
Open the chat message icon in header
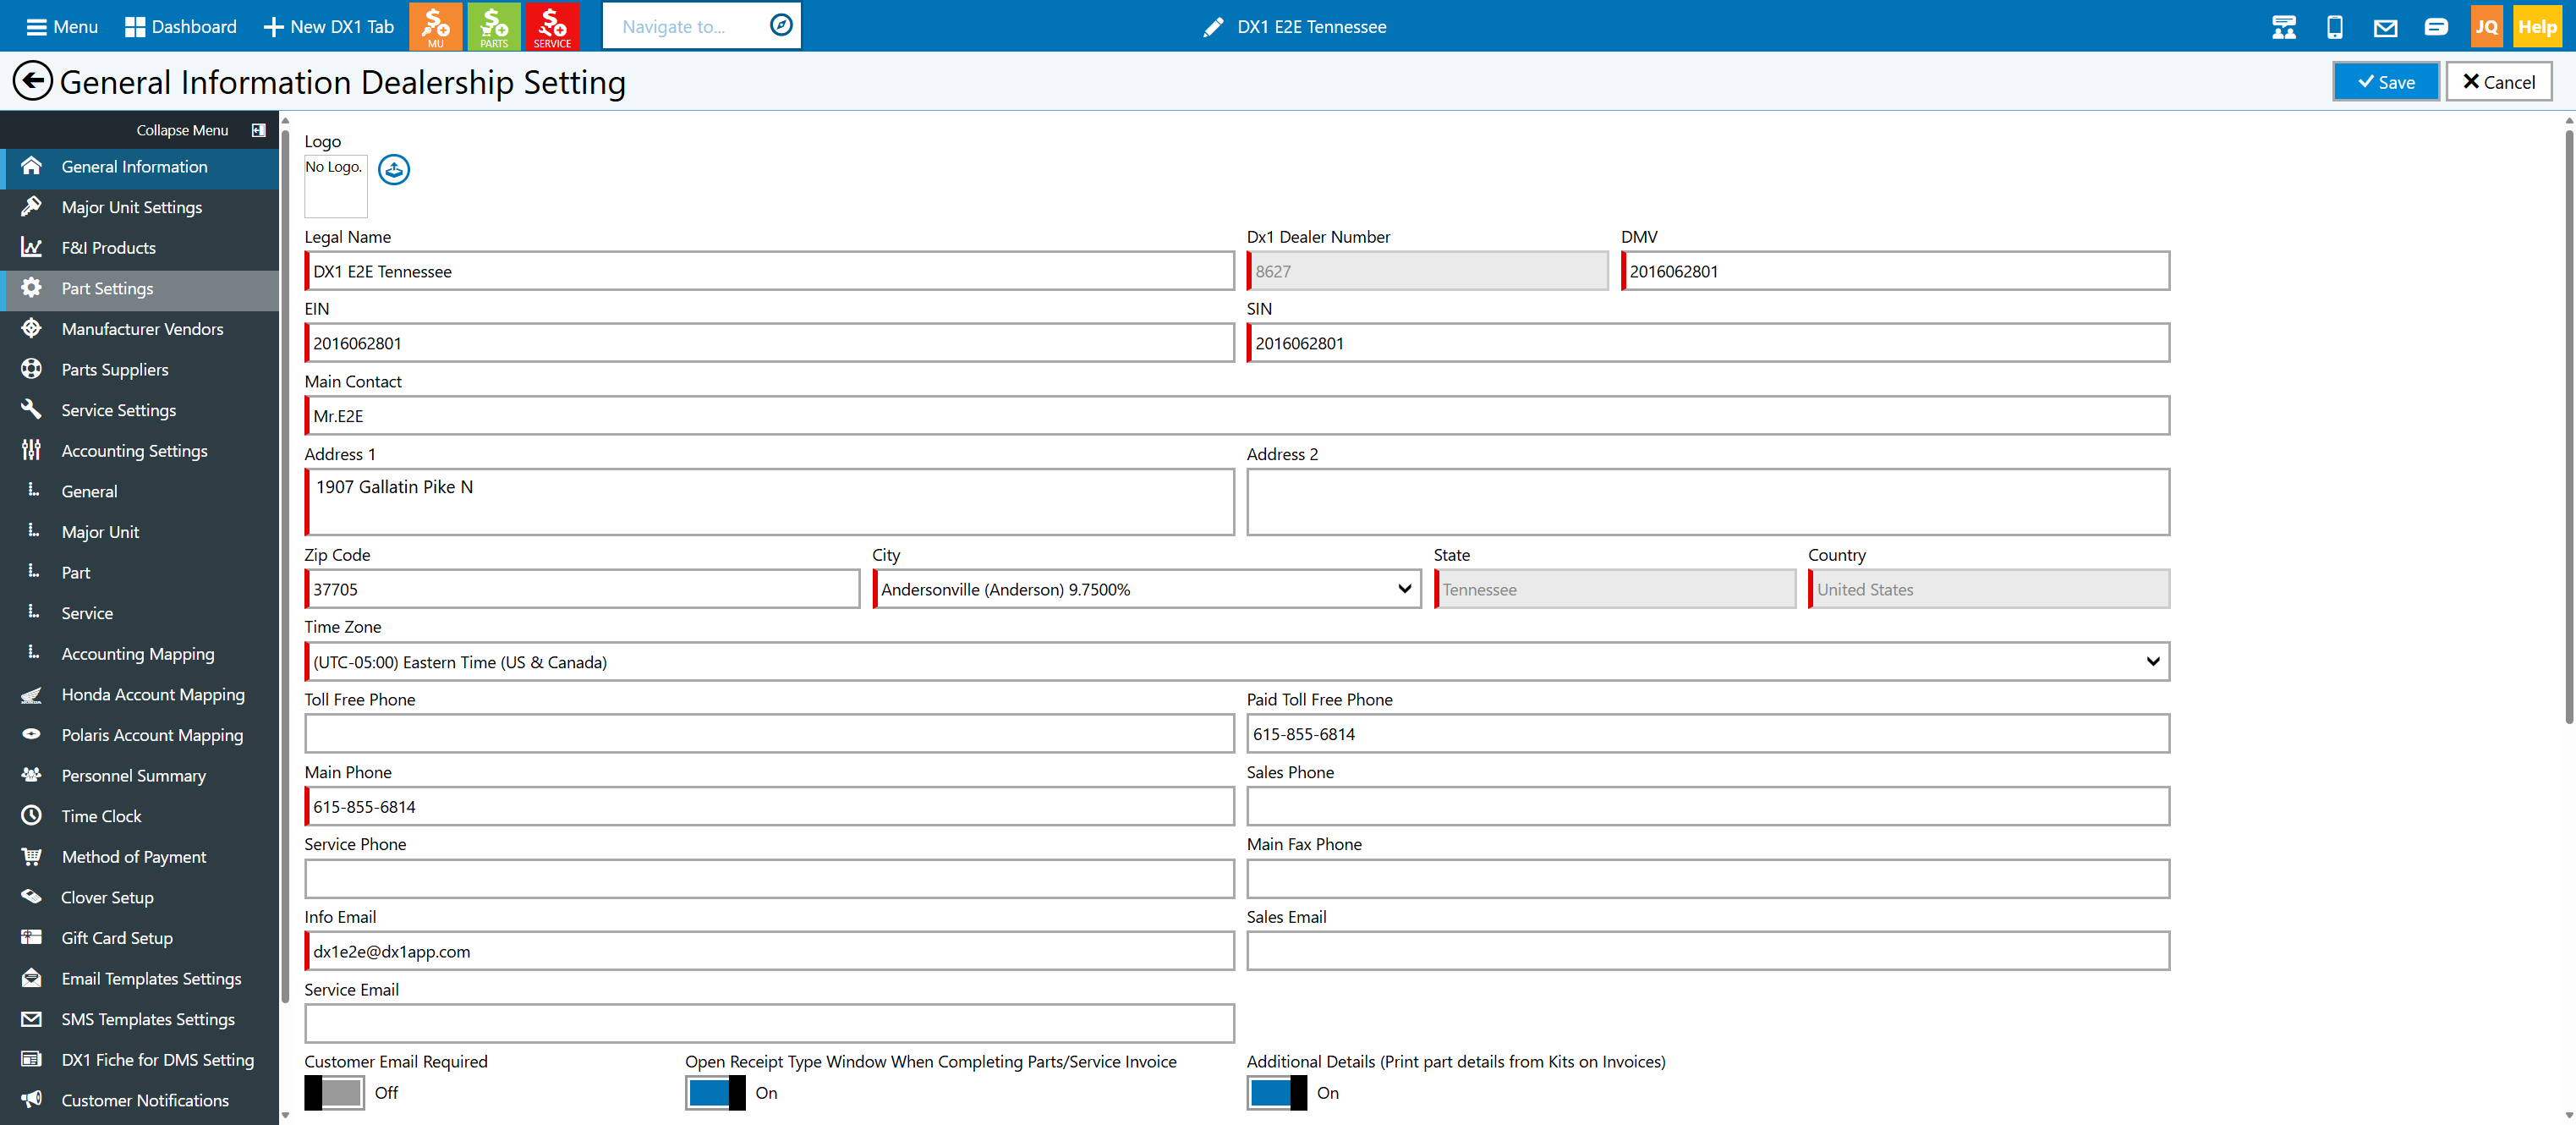click(2436, 27)
